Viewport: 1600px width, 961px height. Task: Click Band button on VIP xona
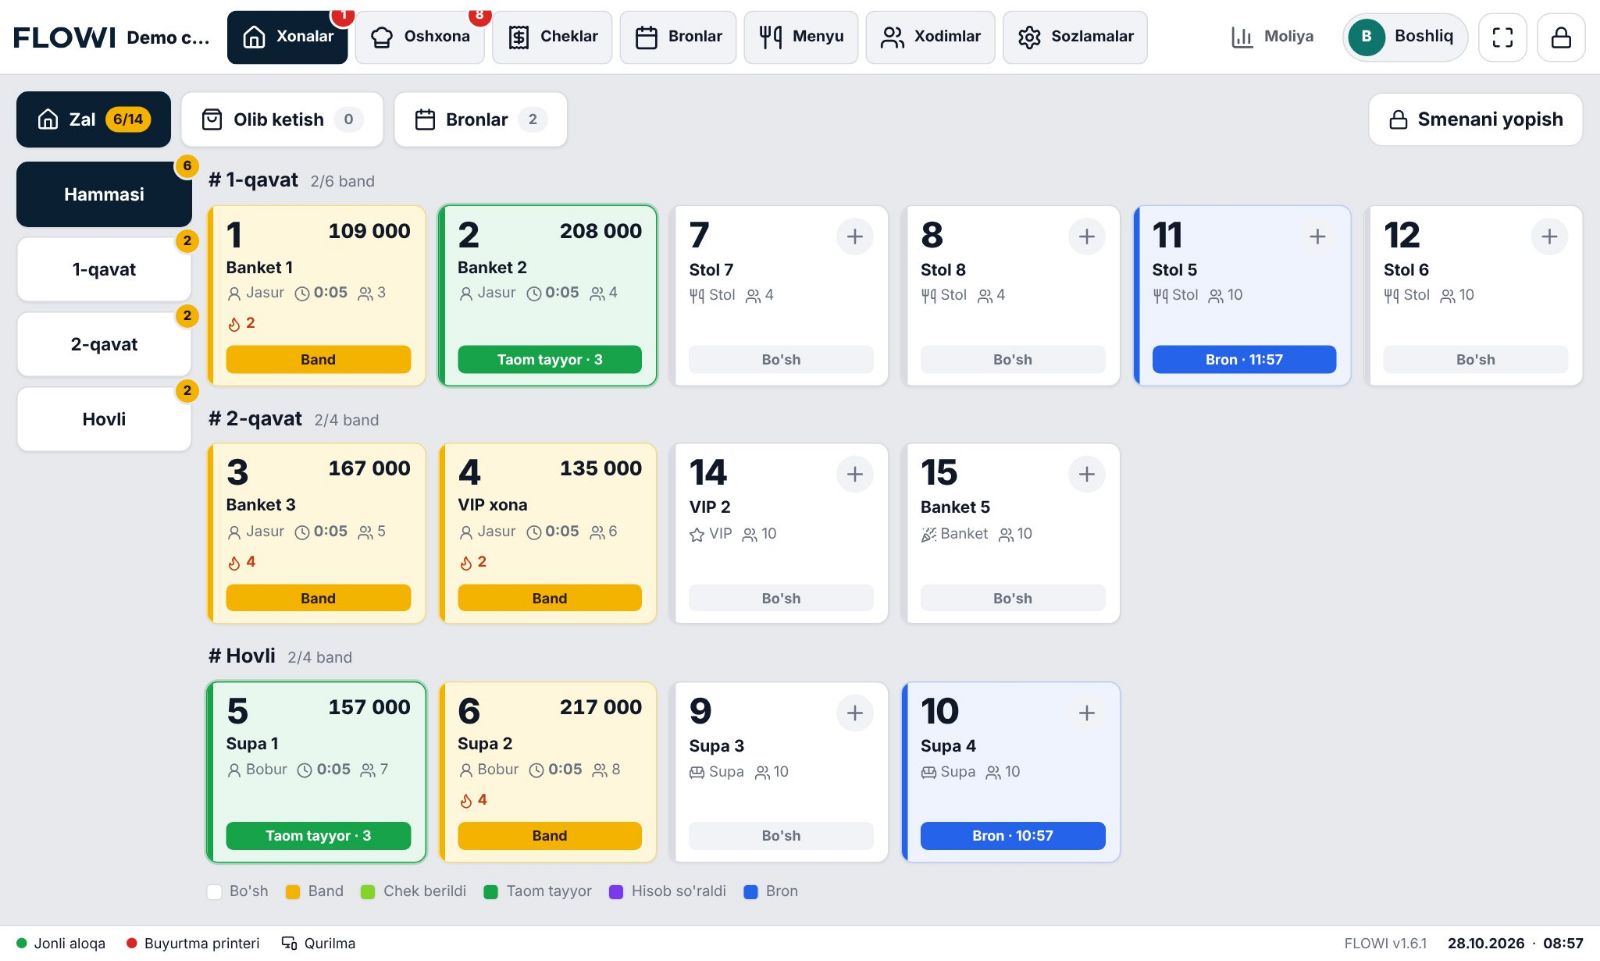550,598
